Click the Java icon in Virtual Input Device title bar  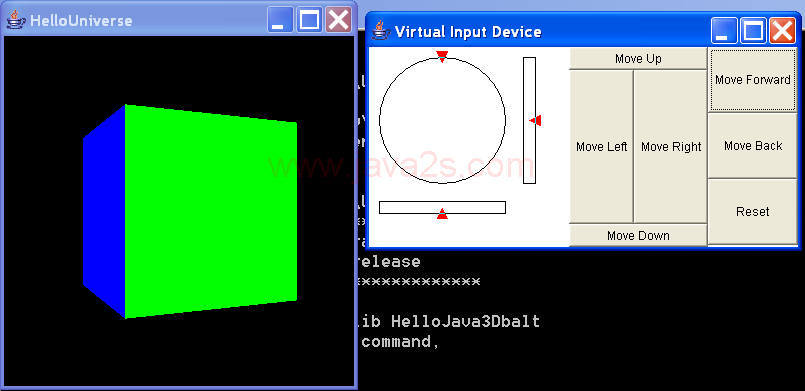tap(379, 31)
